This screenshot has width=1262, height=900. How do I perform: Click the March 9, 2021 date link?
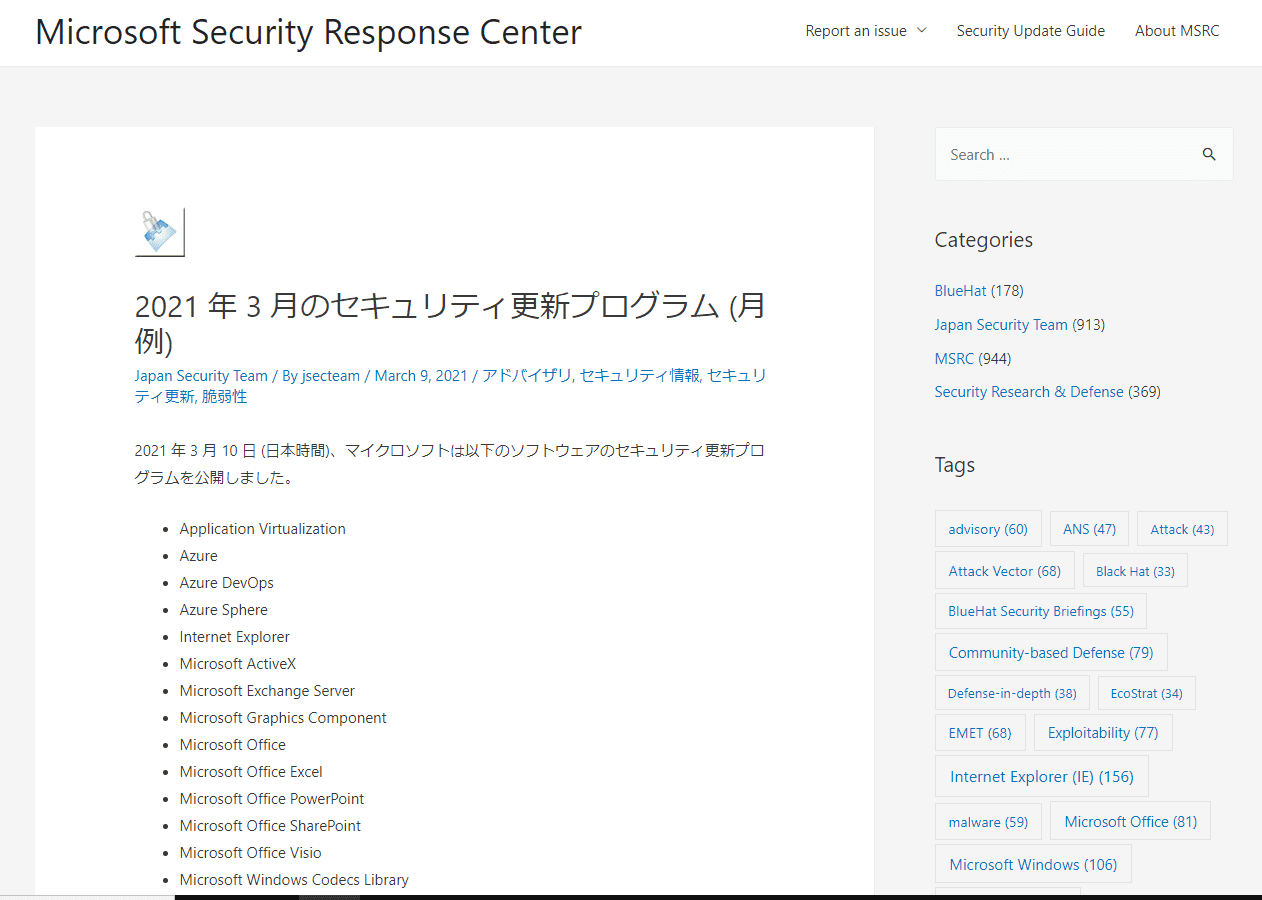point(421,376)
